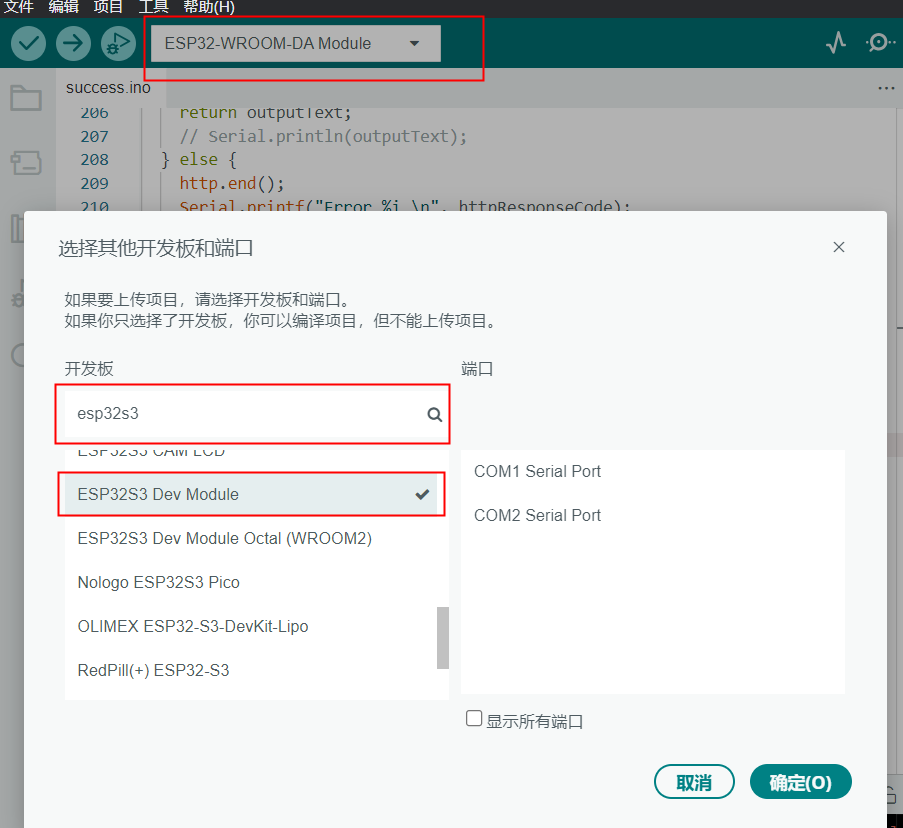Click line number 207 in gutter
The width and height of the screenshot is (903, 828).
[x=94, y=136]
